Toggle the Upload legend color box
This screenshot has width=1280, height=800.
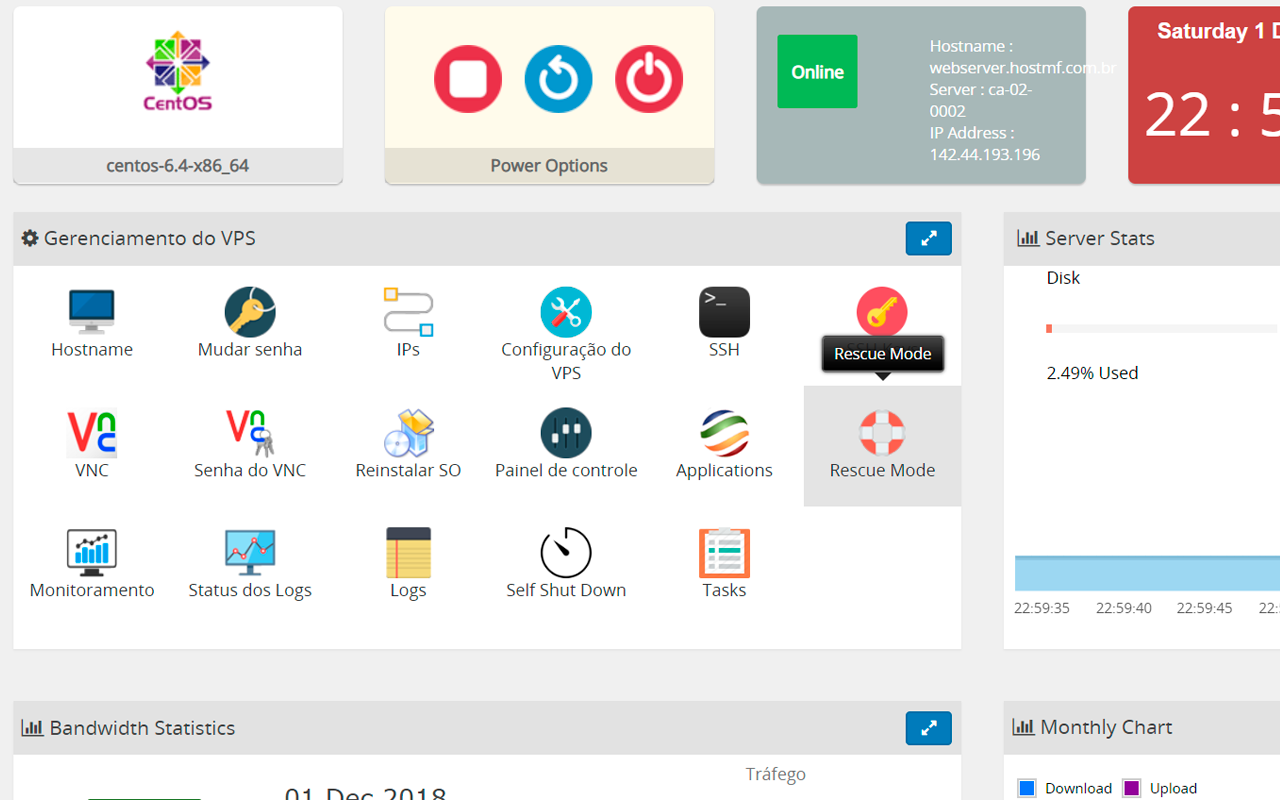pos(1131,788)
